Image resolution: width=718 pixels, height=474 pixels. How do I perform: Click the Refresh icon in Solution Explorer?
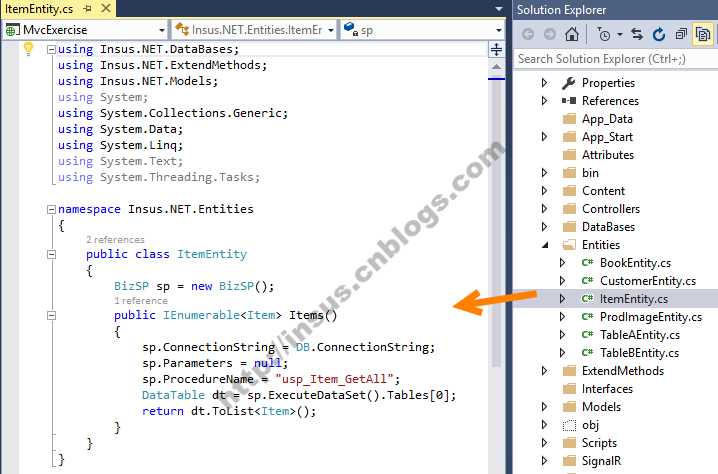659,34
